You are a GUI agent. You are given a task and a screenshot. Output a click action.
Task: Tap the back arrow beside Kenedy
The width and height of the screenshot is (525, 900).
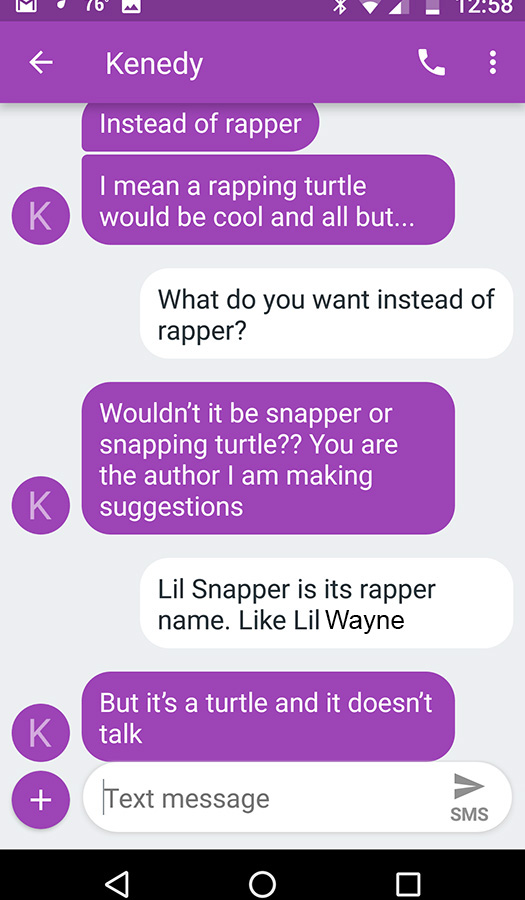[x=41, y=63]
